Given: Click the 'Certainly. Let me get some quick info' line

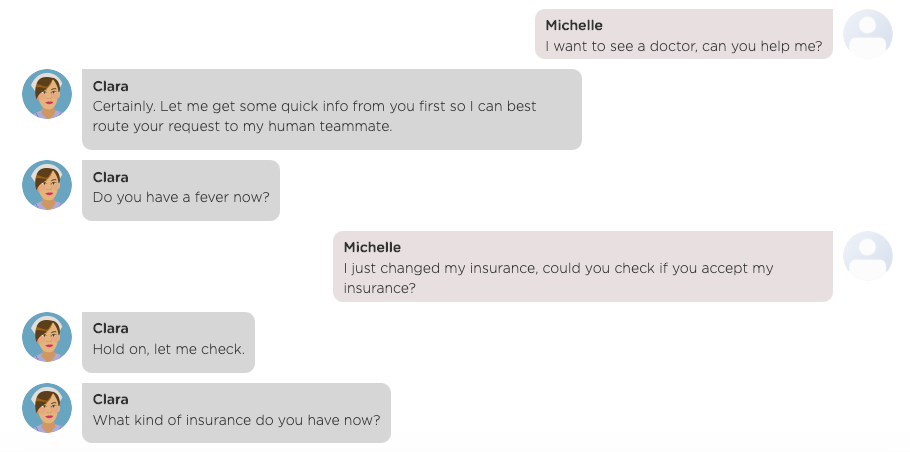Looking at the screenshot, I should point(315,107).
